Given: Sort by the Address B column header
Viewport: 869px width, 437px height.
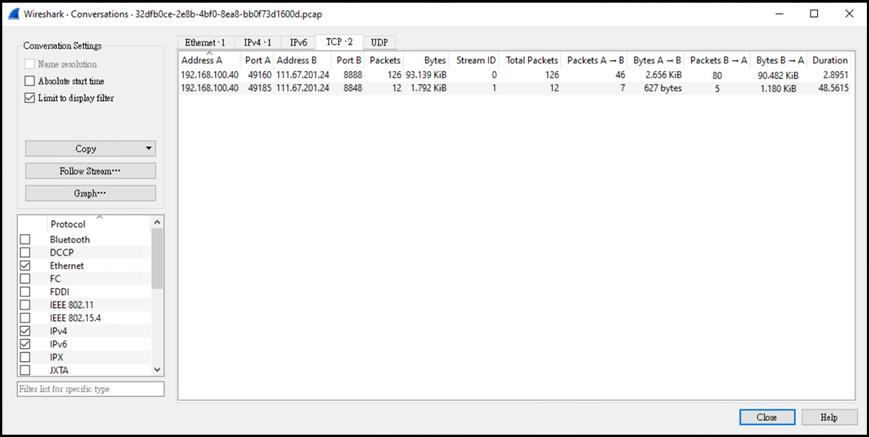Looking at the screenshot, I should [302, 60].
